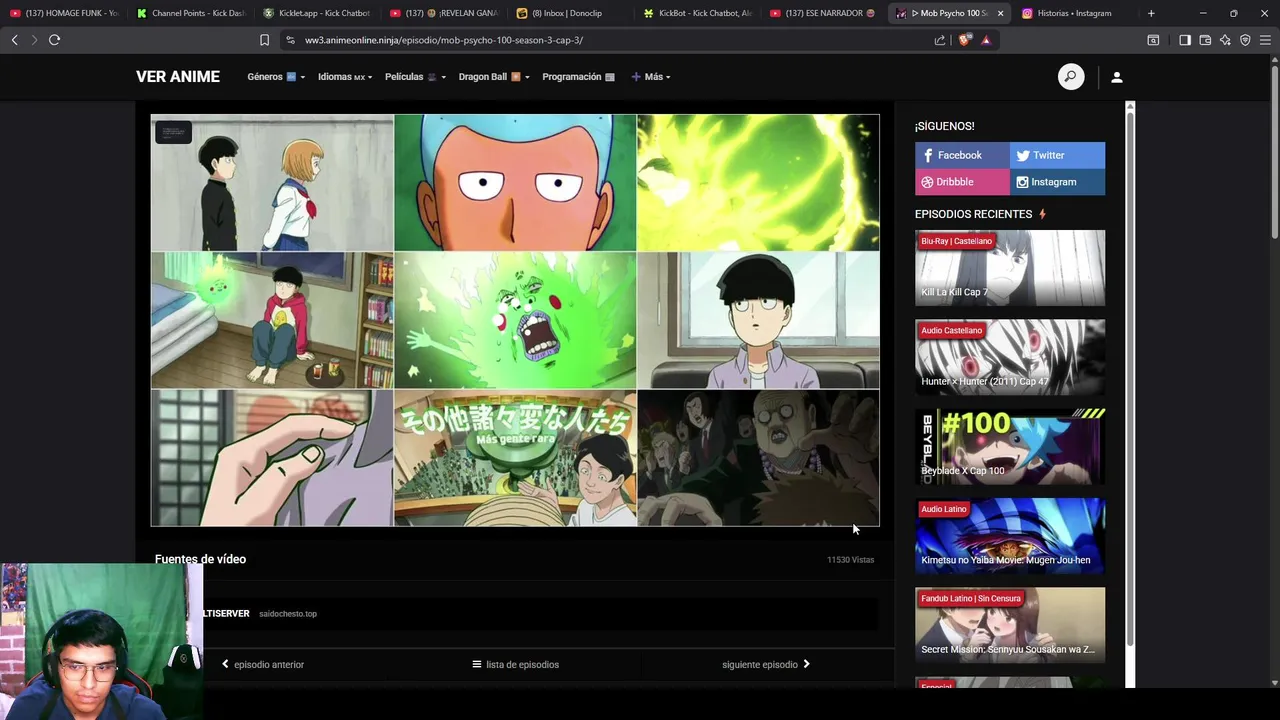Viewport: 1280px width, 720px height.
Task: Bookmark this page from the address bar
Action: (x=264, y=40)
